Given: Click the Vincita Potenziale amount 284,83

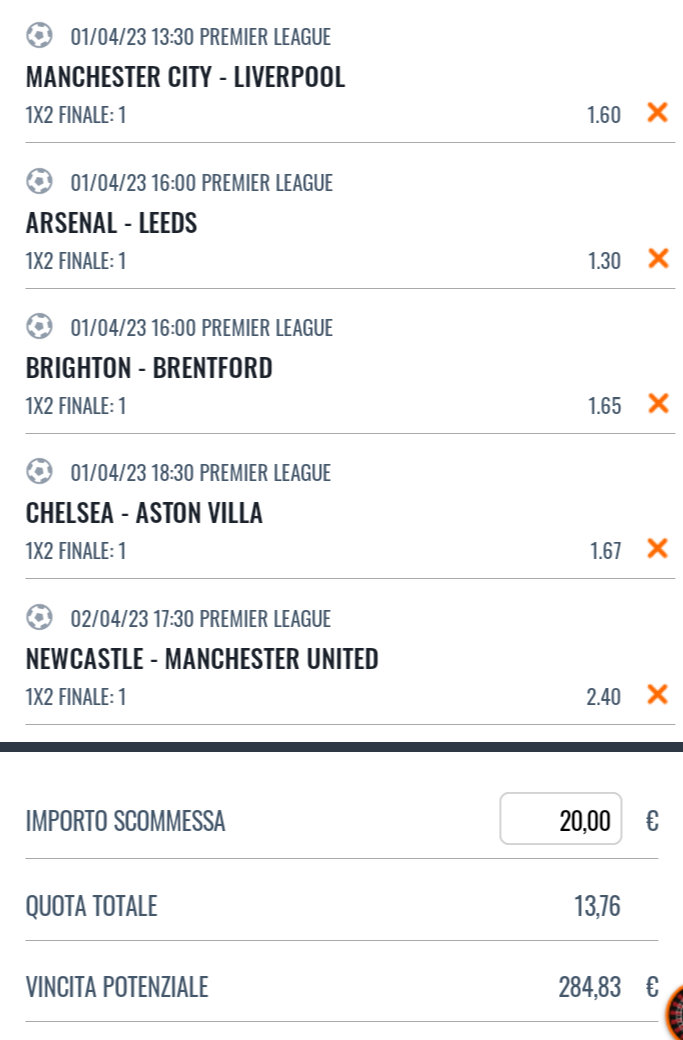Looking at the screenshot, I should pyautogui.click(x=589, y=988).
